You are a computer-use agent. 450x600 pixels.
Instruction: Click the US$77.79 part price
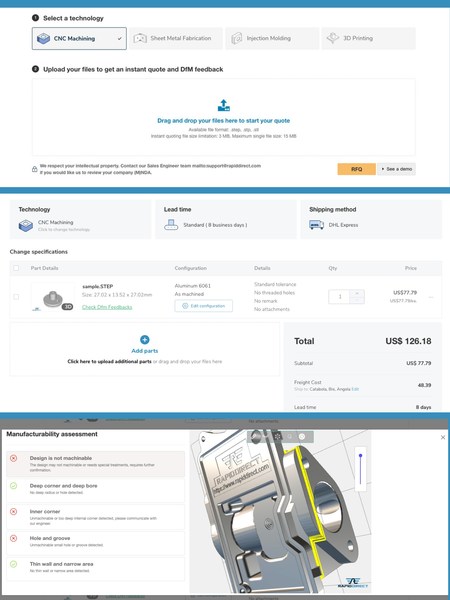pos(405,292)
